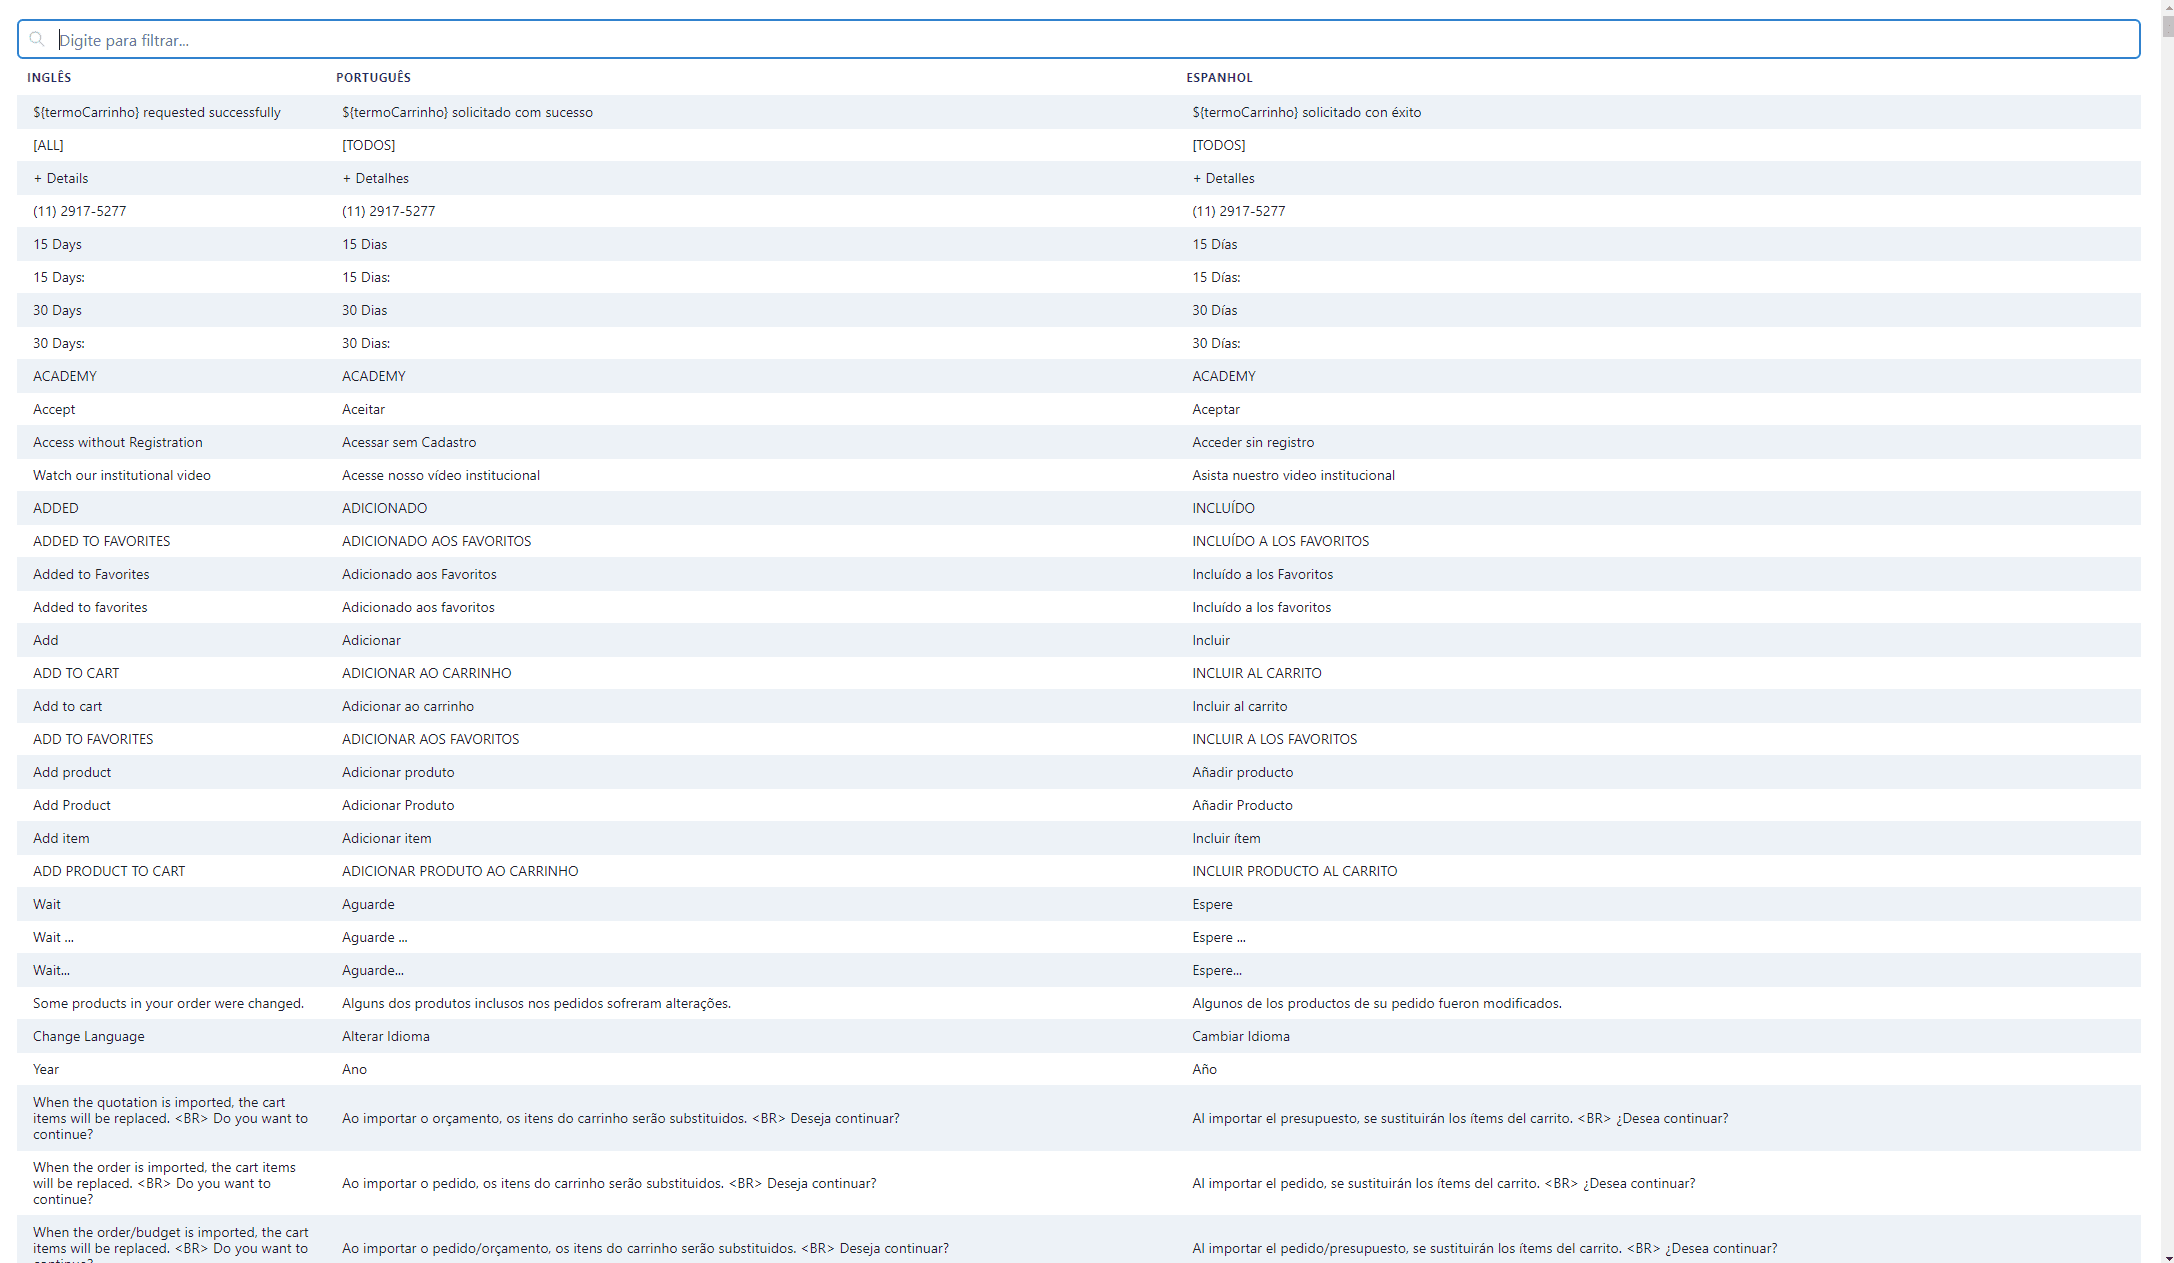Select the 'Wait' cell without dots

coord(47,904)
